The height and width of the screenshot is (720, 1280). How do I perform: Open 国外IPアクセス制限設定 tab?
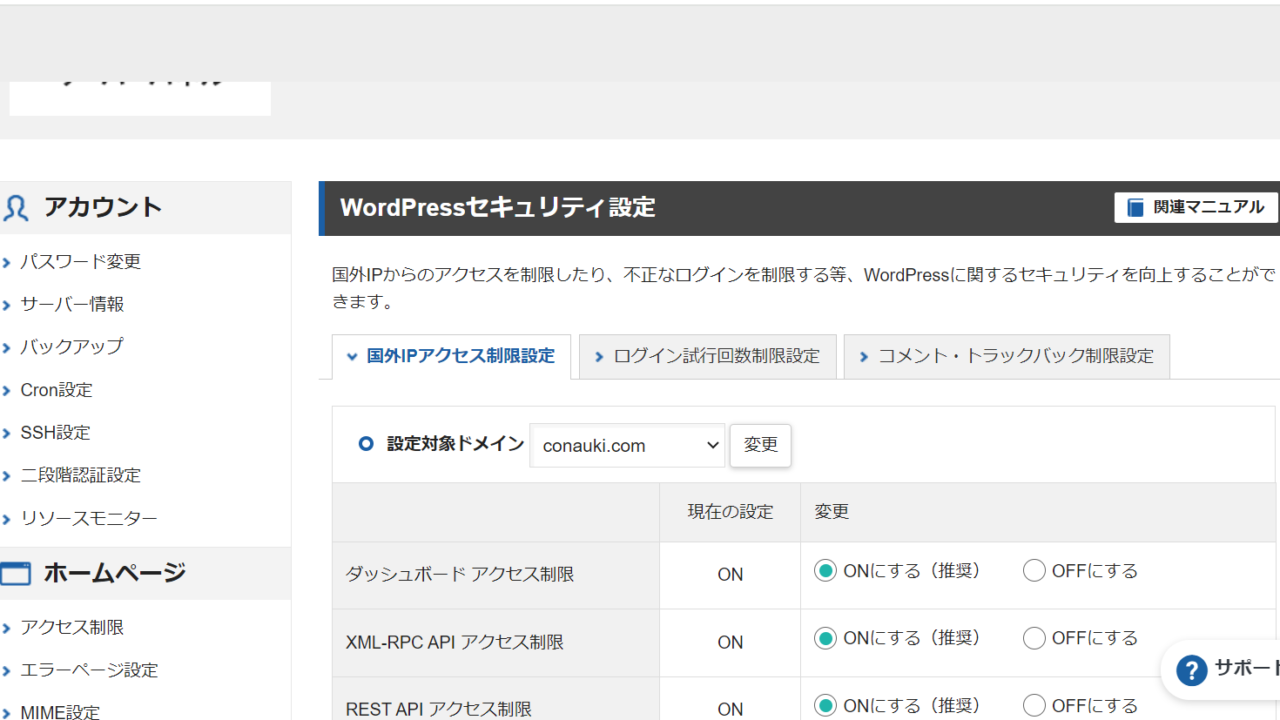pyautogui.click(x=451, y=356)
